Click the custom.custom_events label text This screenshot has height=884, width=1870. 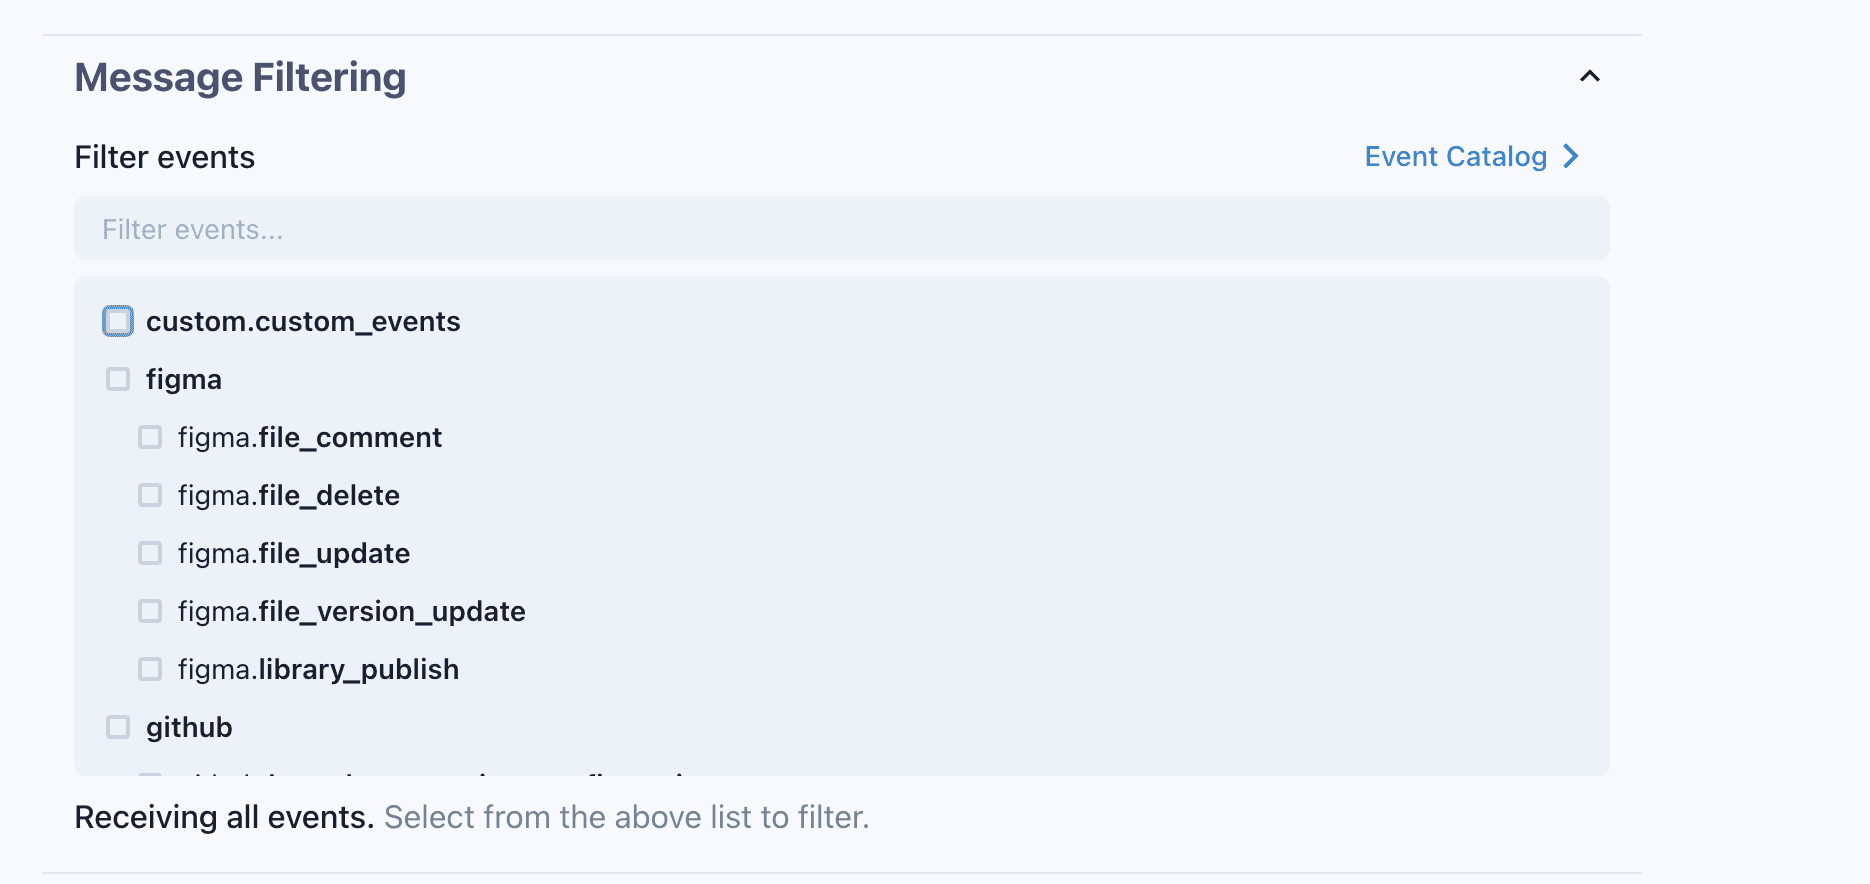coord(303,321)
